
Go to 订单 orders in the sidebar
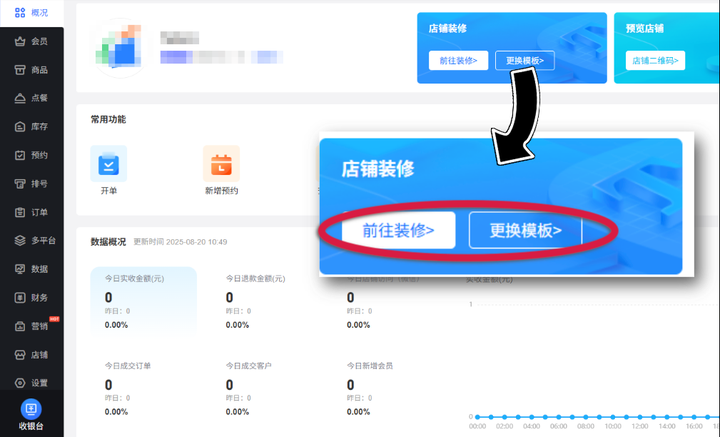31,212
